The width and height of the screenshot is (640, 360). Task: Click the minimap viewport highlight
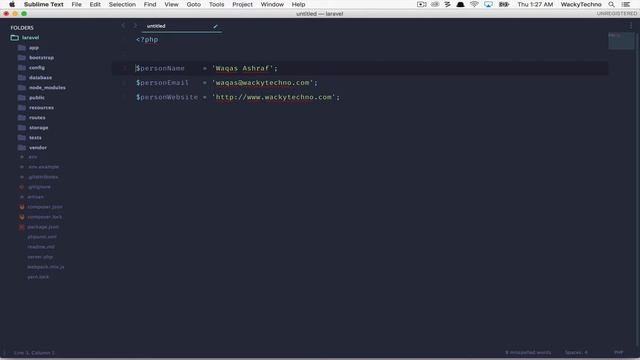tap(621, 41)
